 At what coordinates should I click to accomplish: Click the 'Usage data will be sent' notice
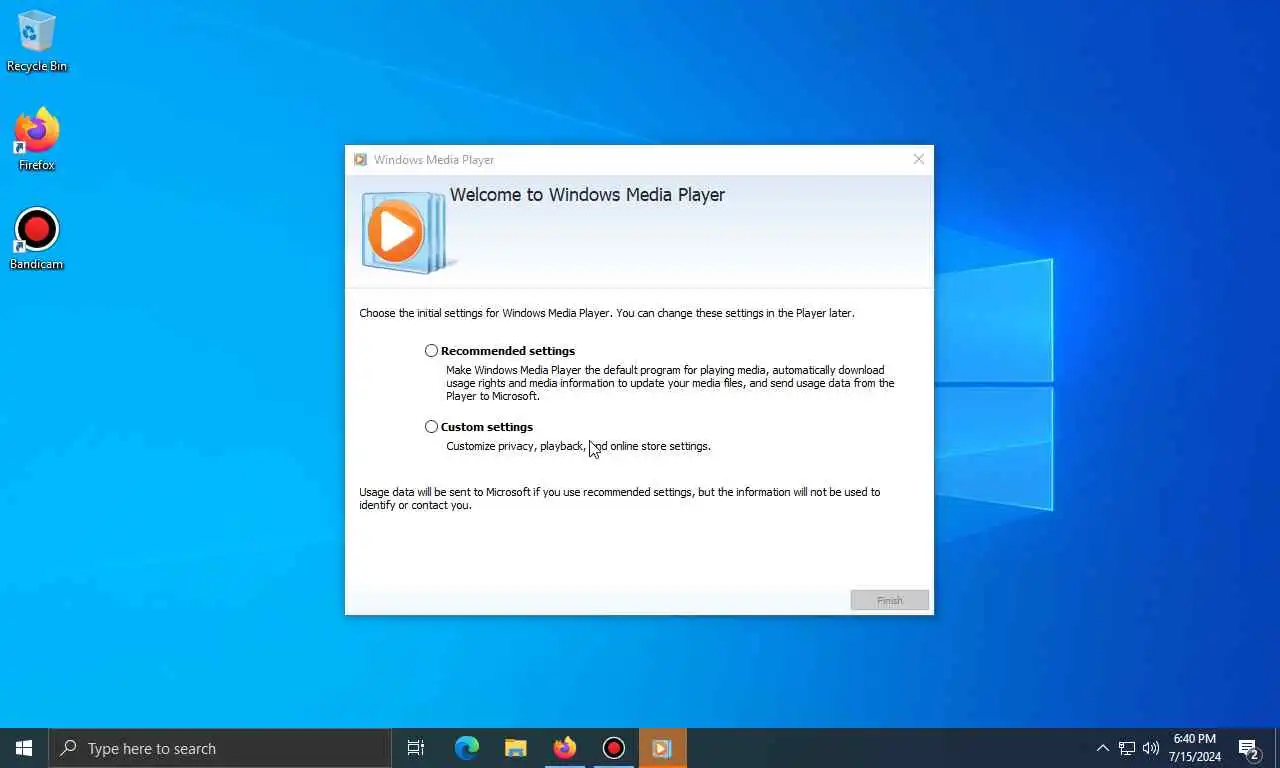(620, 499)
